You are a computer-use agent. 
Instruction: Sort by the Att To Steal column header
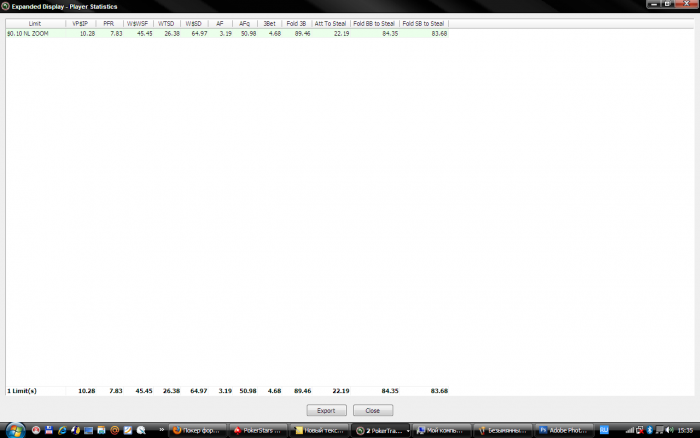330,24
